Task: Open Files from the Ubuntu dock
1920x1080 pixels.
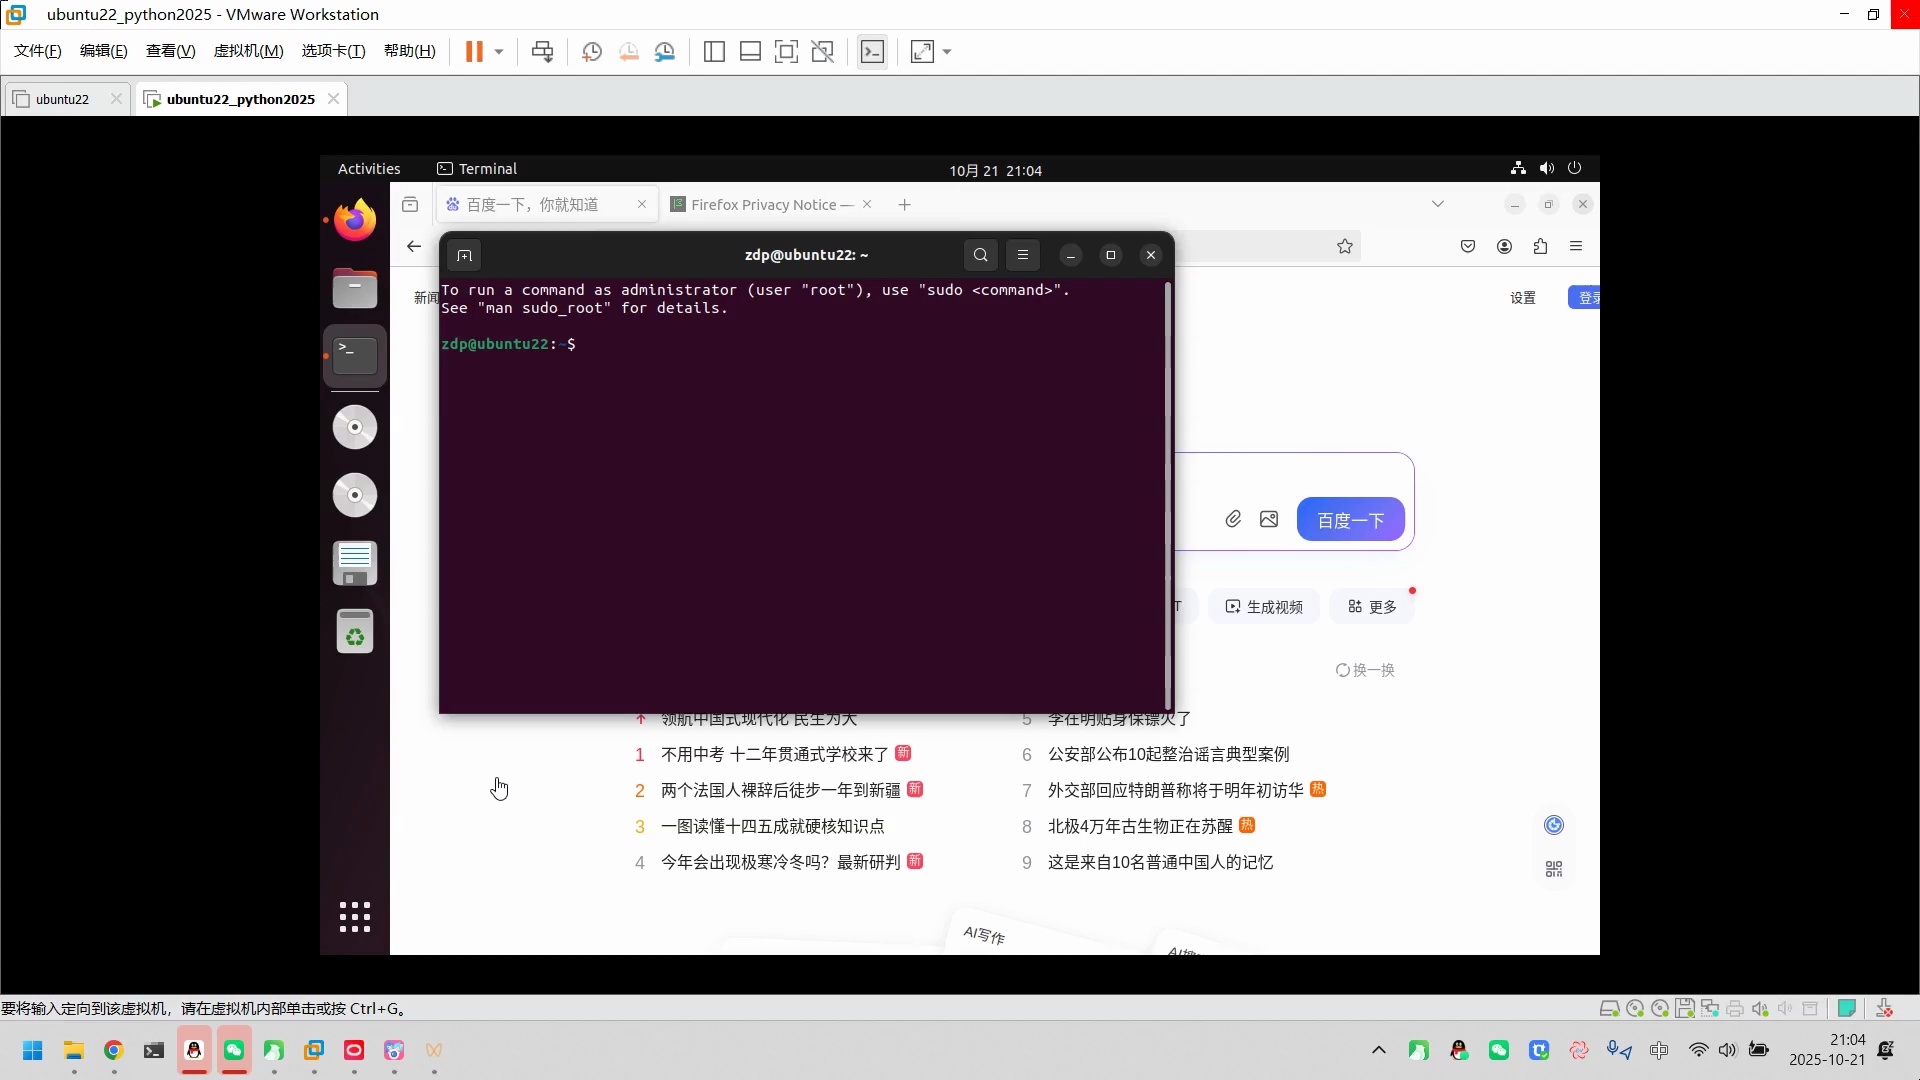Action: coord(354,288)
